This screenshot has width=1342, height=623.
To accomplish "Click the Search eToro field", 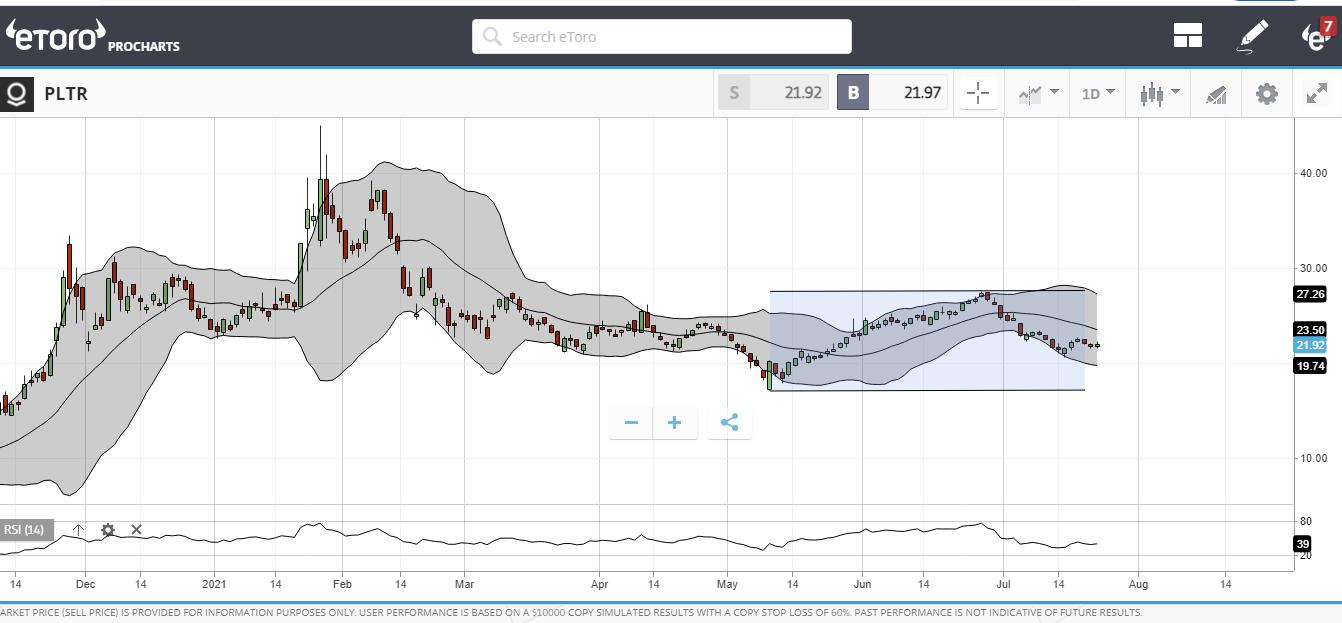I will click(x=662, y=37).
